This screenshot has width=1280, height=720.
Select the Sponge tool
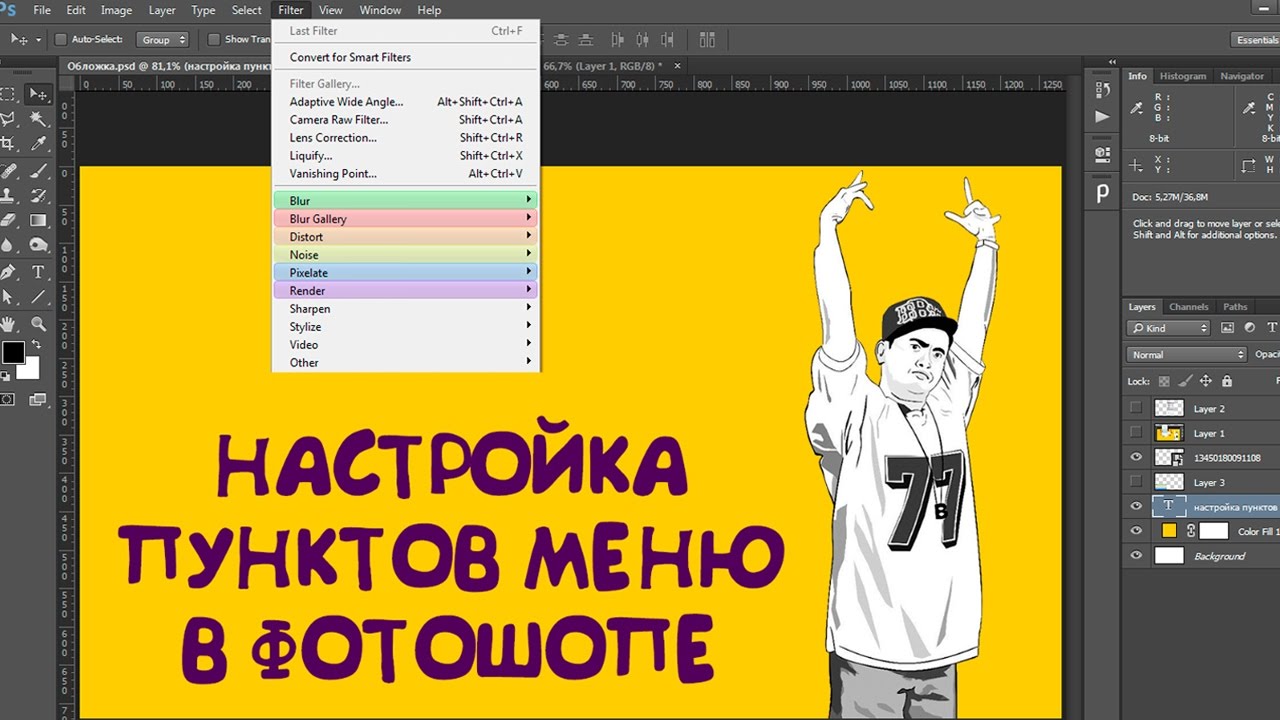pos(38,245)
